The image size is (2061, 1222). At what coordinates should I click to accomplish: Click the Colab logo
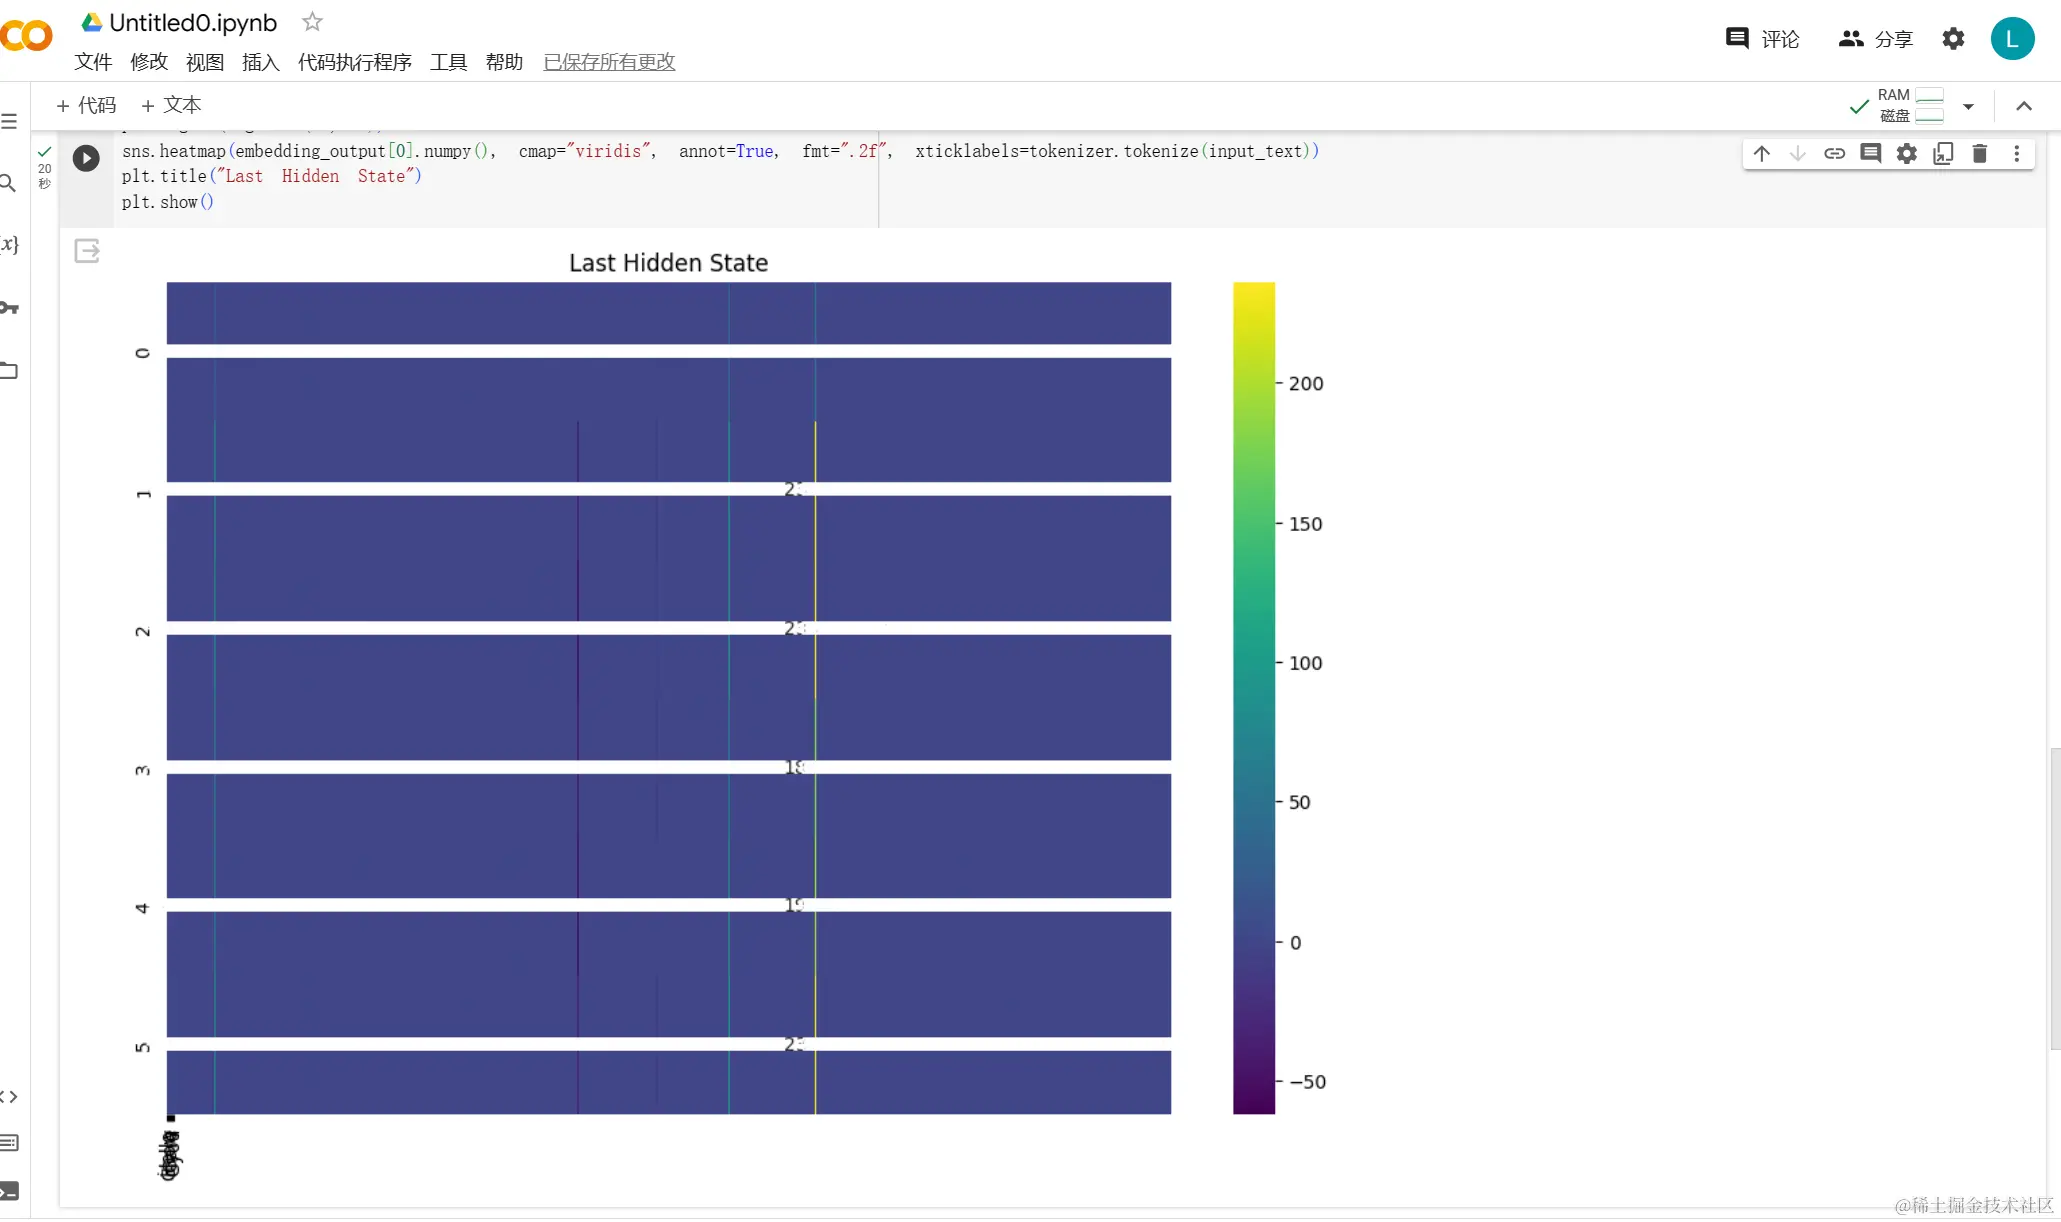(x=26, y=36)
